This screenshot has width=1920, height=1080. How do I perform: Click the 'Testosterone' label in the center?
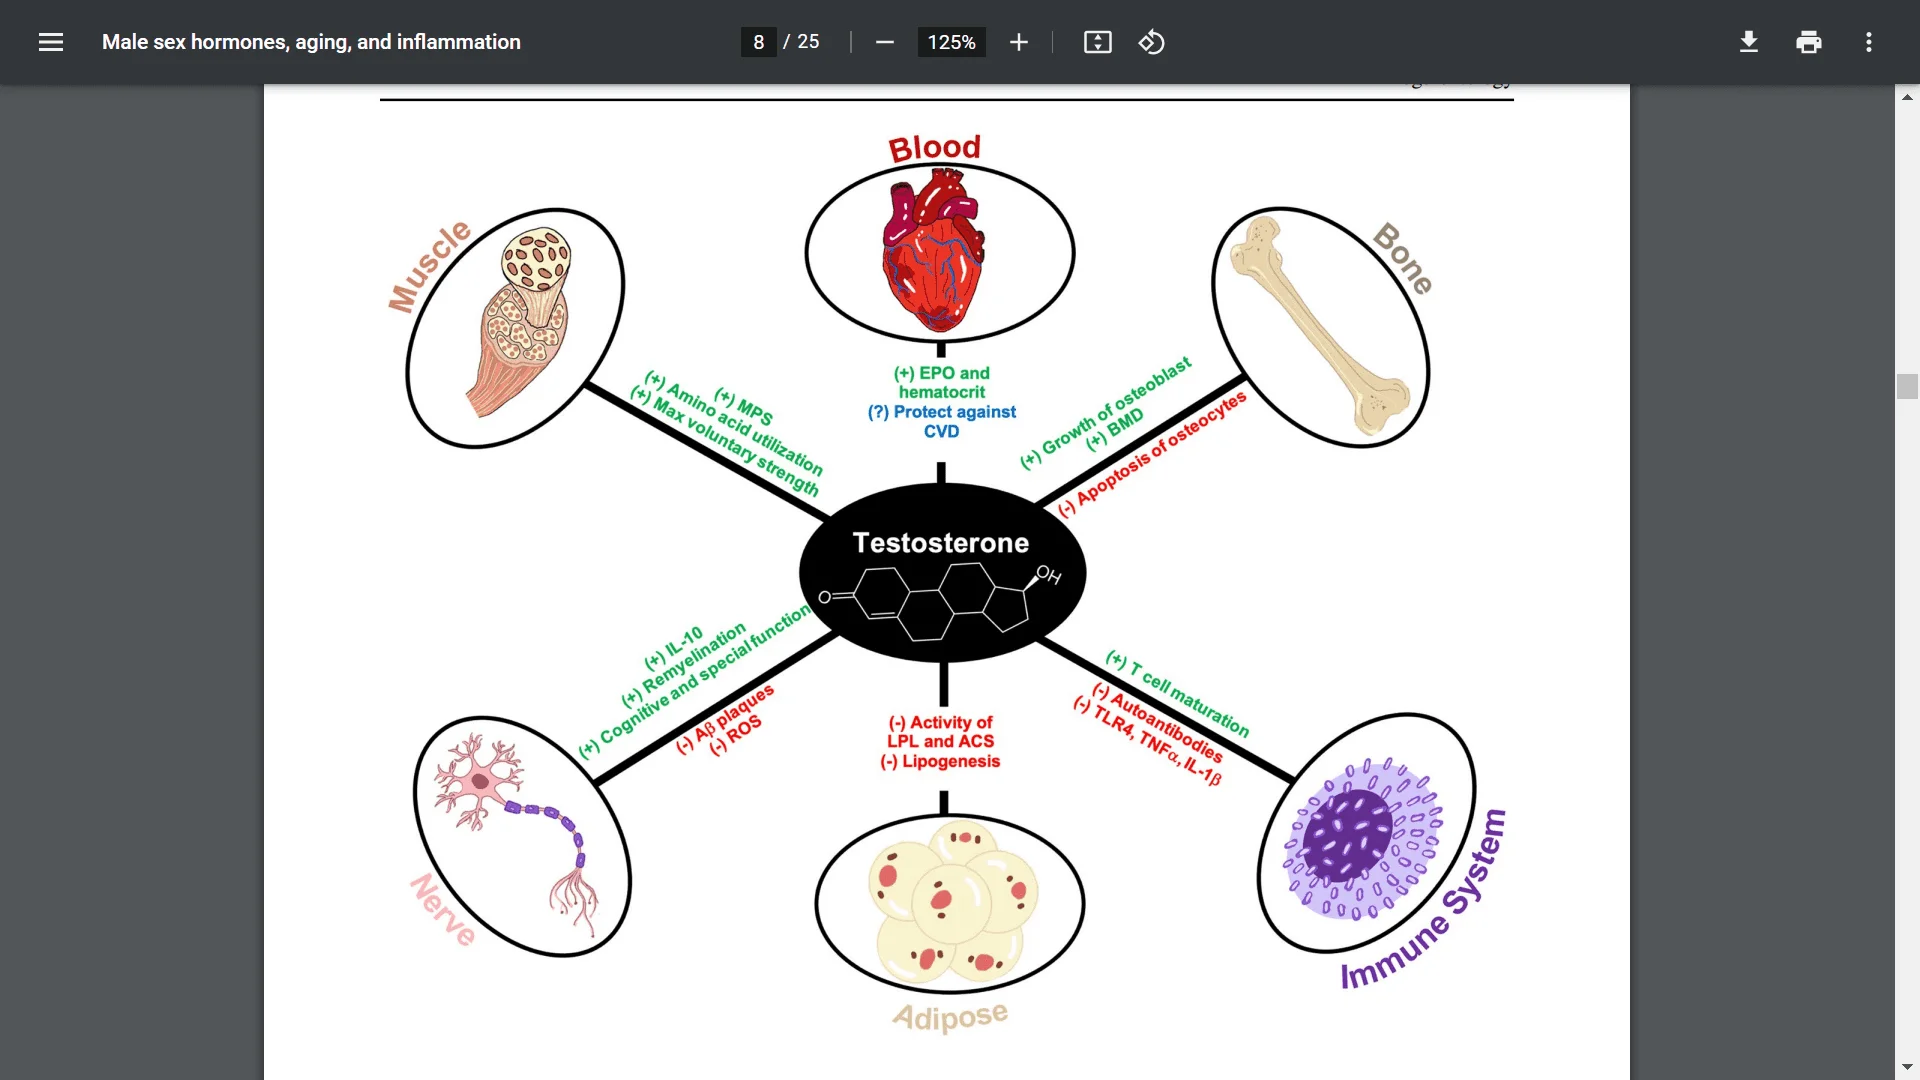940,543
